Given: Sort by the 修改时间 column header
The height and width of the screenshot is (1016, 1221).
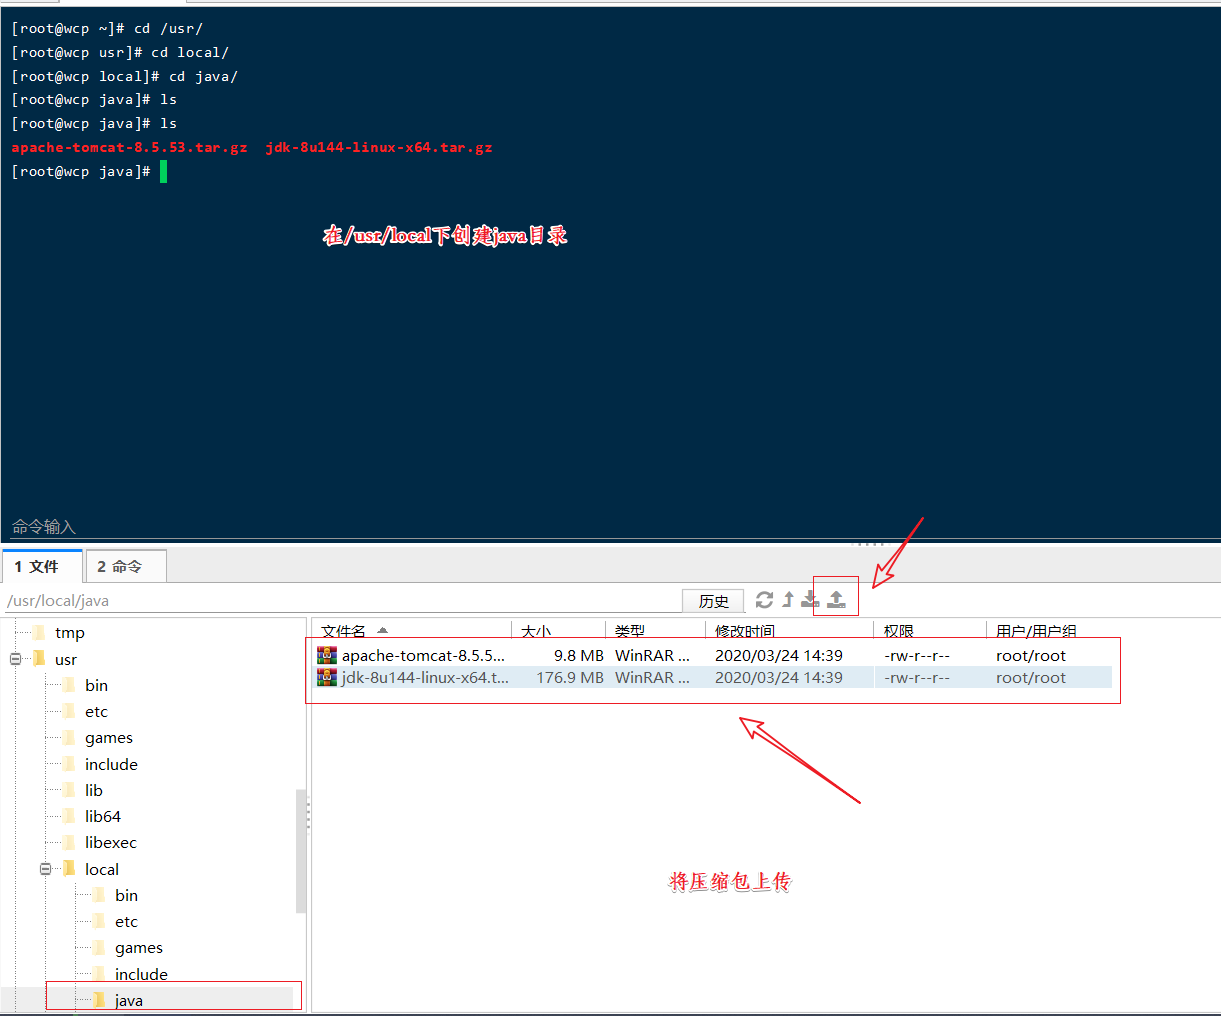Looking at the screenshot, I should click(x=790, y=631).
